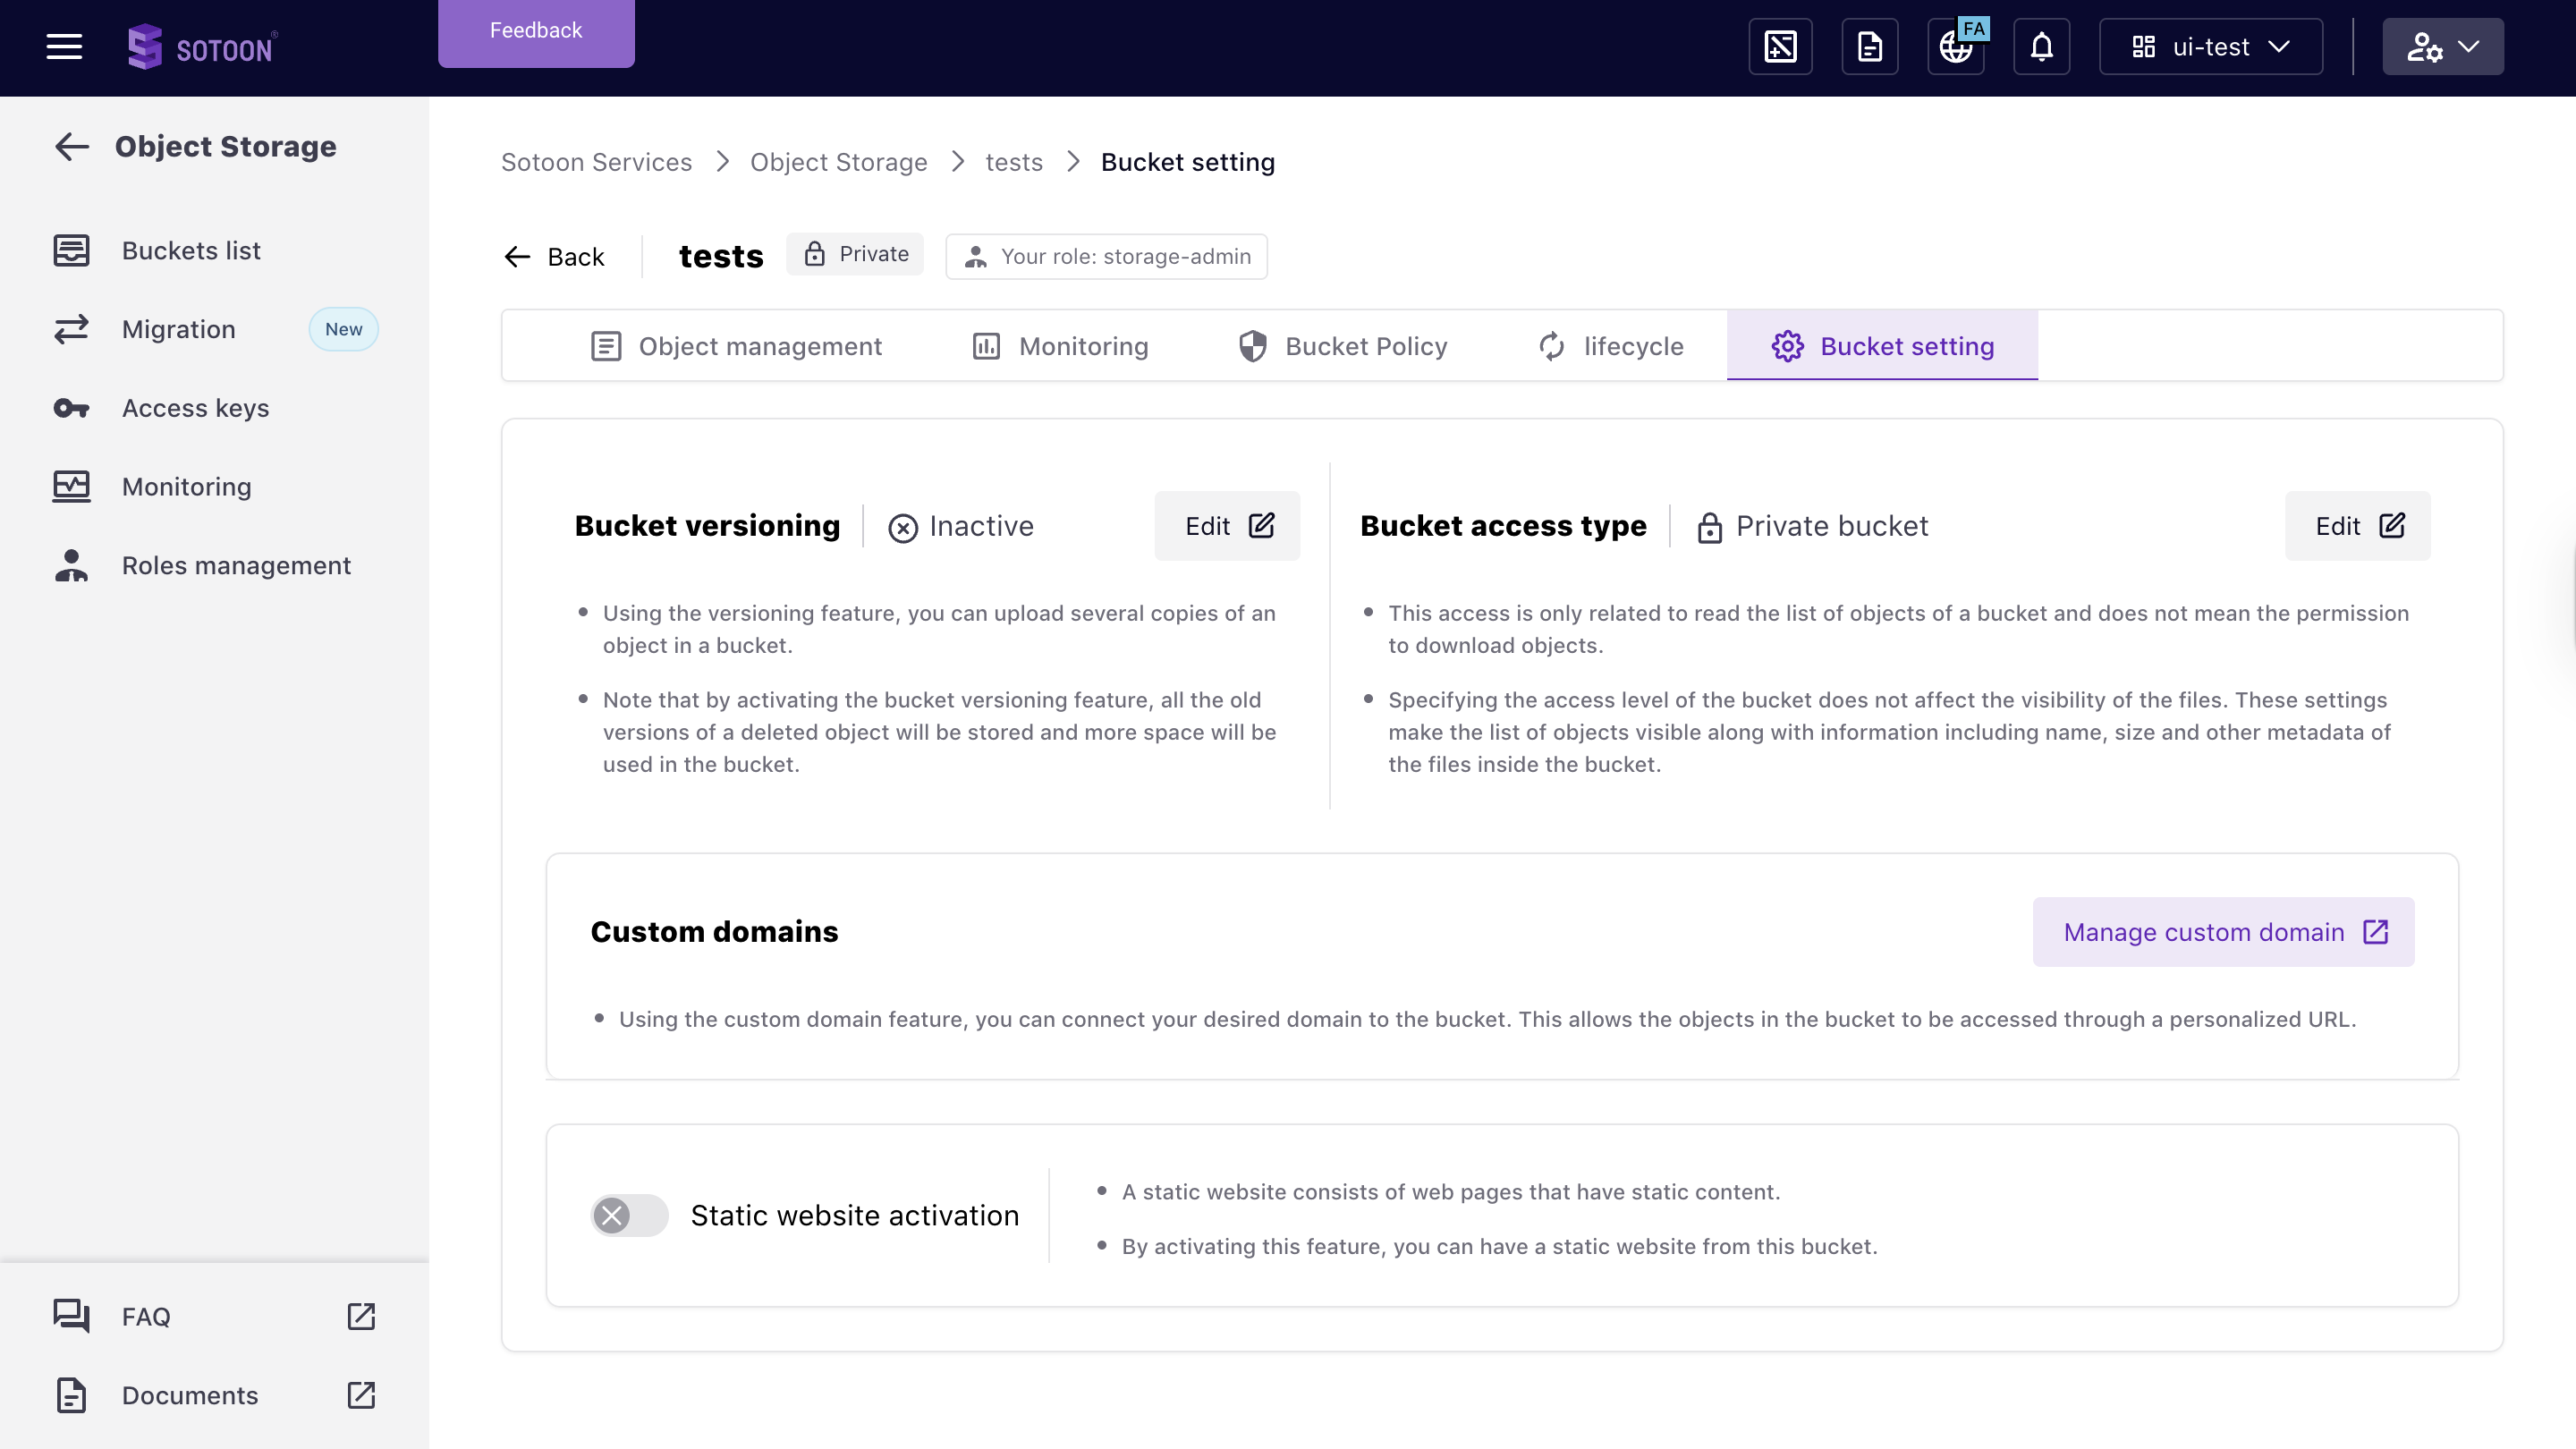The image size is (2576, 1449).
Task: Switch to Object management tab
Action: 736,346
